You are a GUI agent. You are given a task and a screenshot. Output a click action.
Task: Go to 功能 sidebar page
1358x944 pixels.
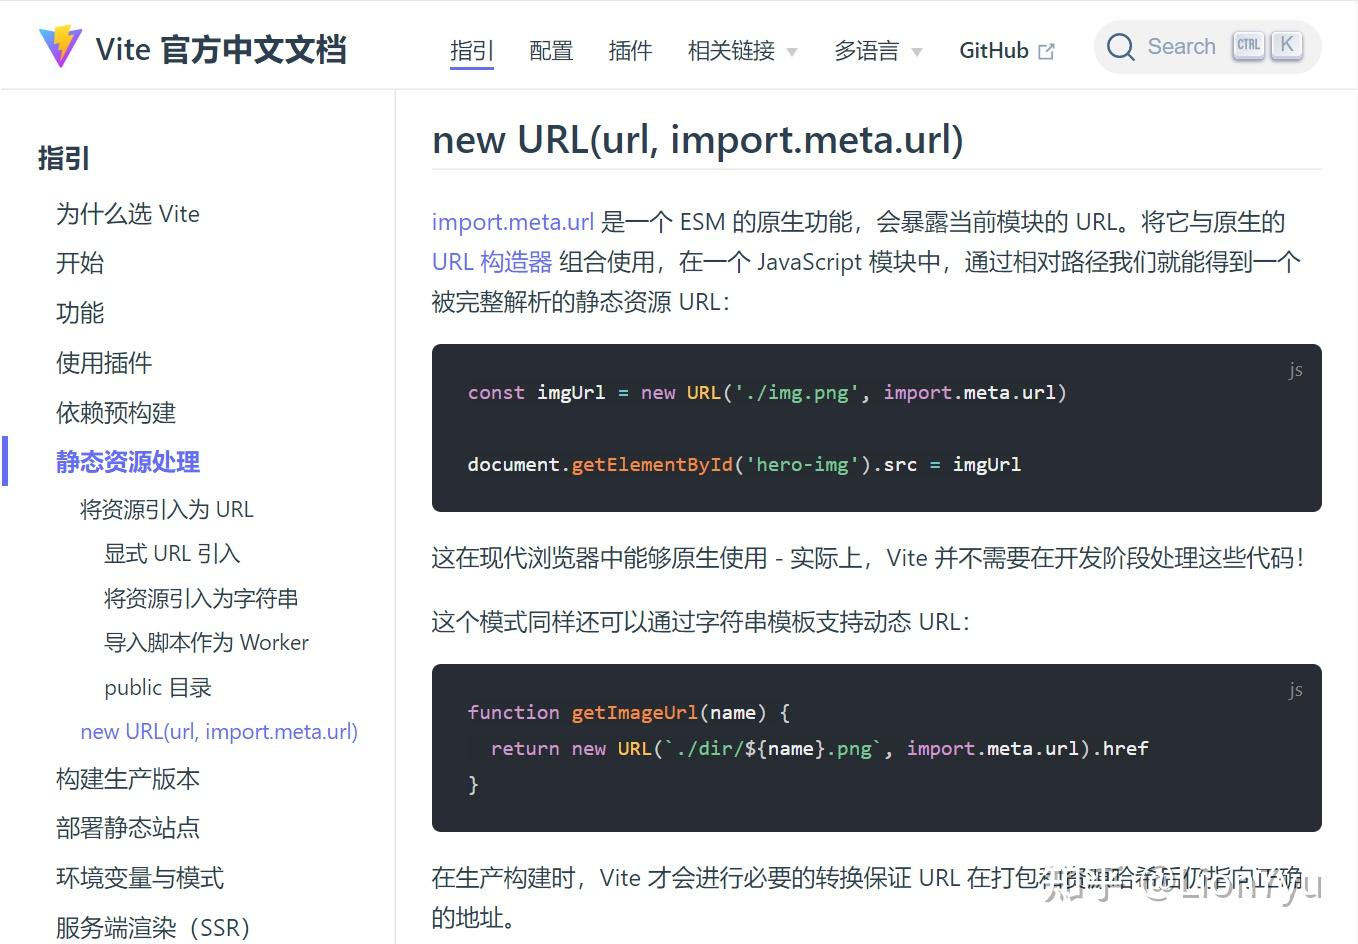pos(80,313)
